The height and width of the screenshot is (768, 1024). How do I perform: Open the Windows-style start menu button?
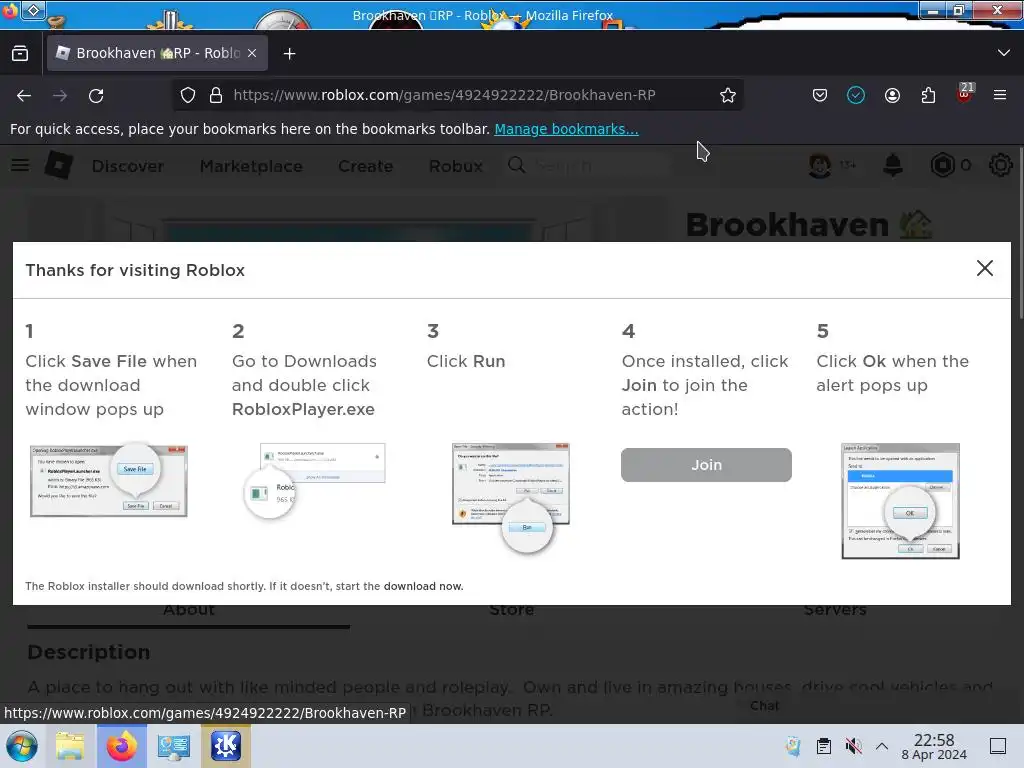coord(22,746)
